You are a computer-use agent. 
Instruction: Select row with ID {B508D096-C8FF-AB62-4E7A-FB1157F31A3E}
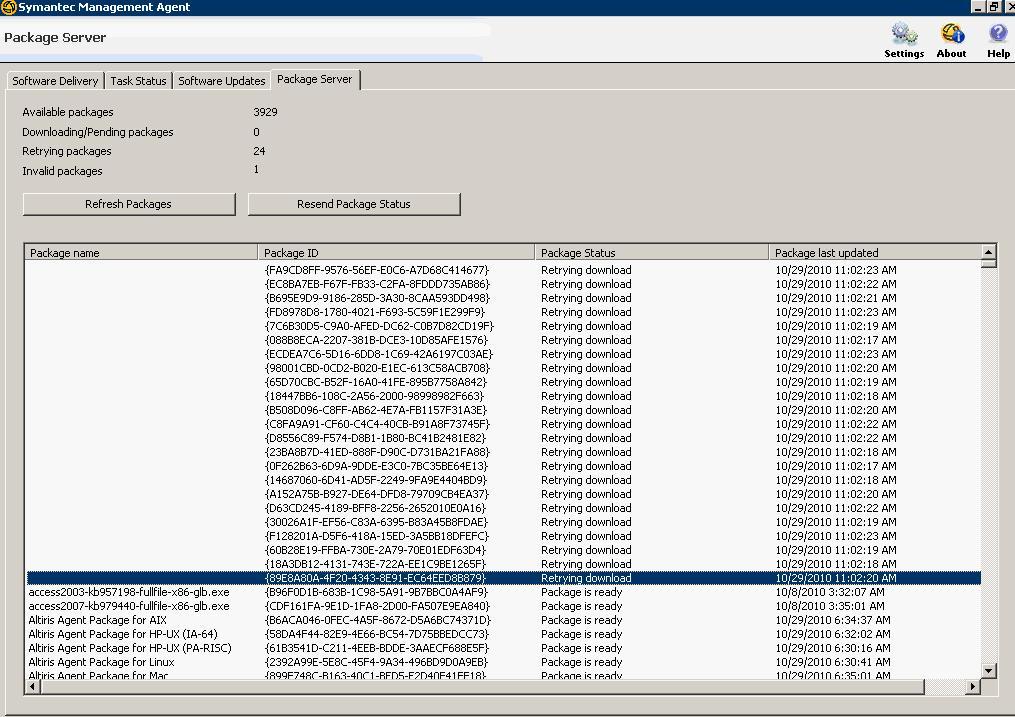click(503, 410)
